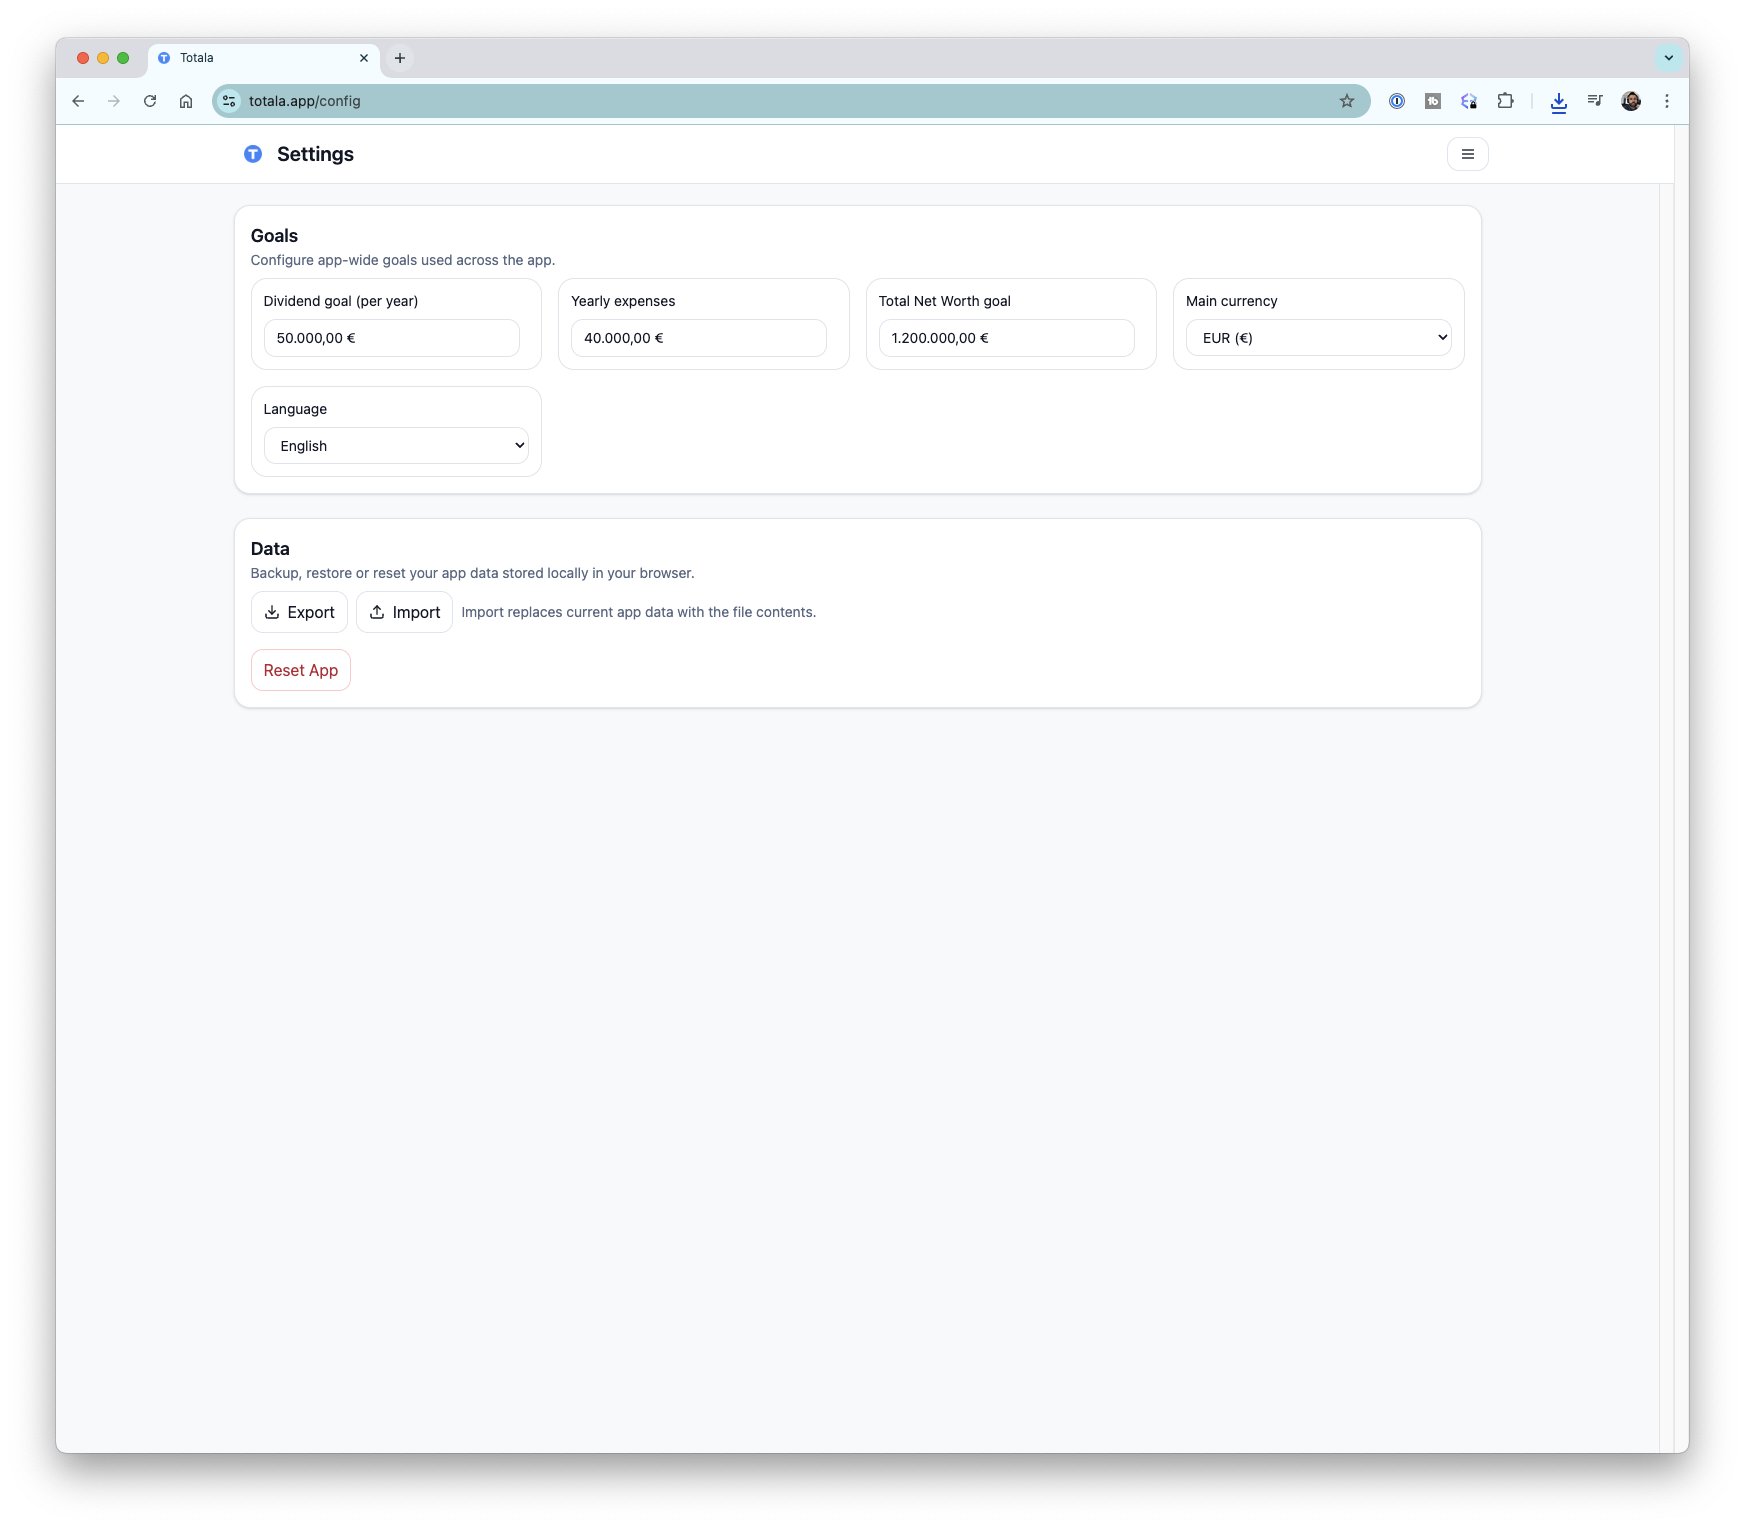Click the Totala logo beside Settings
Image resolution: width=1745 pixels, height=1527 pixels.
(253, 154)
